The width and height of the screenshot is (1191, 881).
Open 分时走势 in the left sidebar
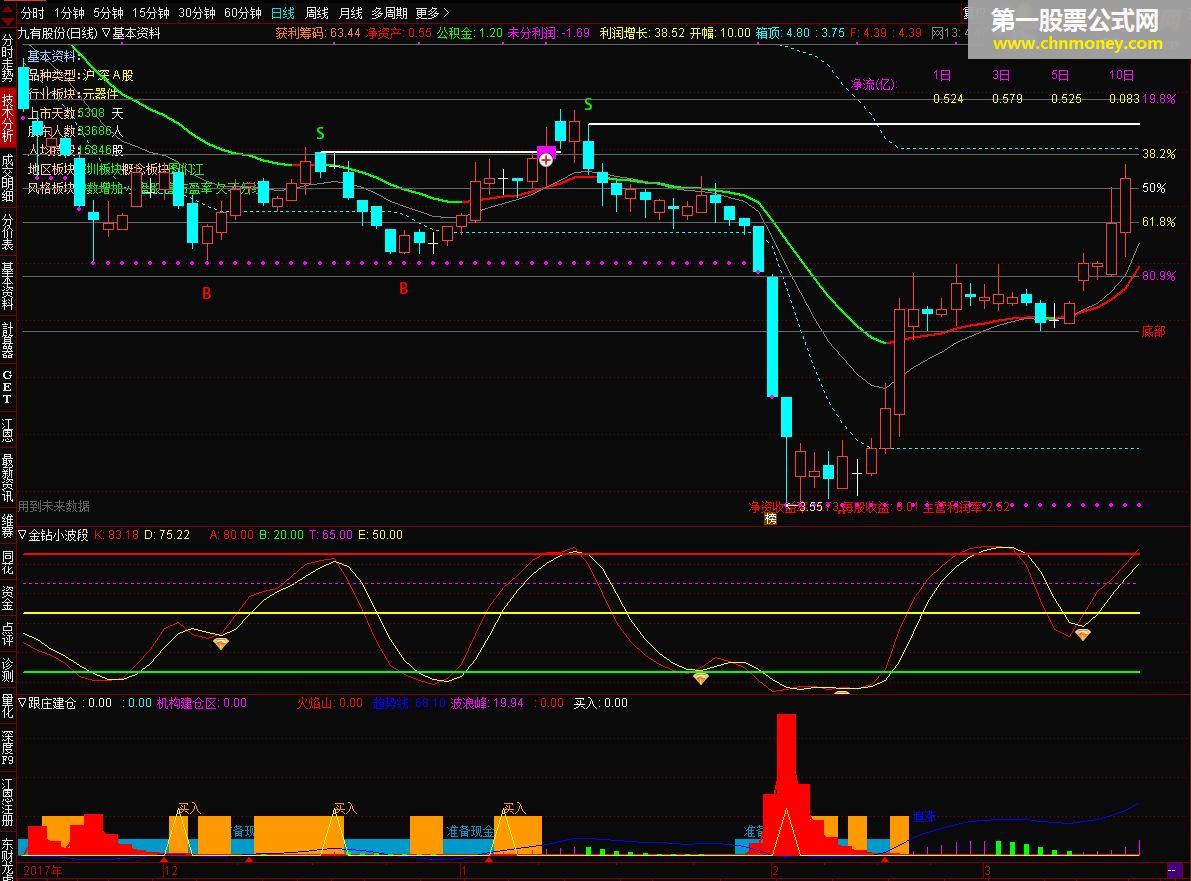[x=8, y=60]
